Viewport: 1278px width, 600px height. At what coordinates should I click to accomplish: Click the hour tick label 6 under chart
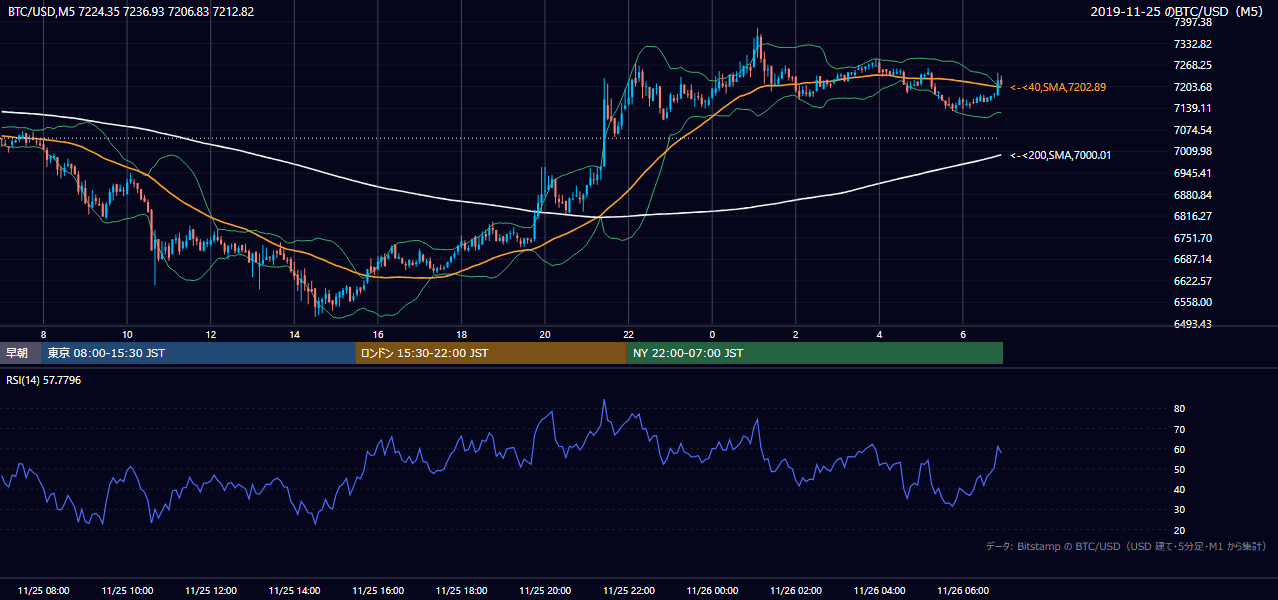coord(963,334)
